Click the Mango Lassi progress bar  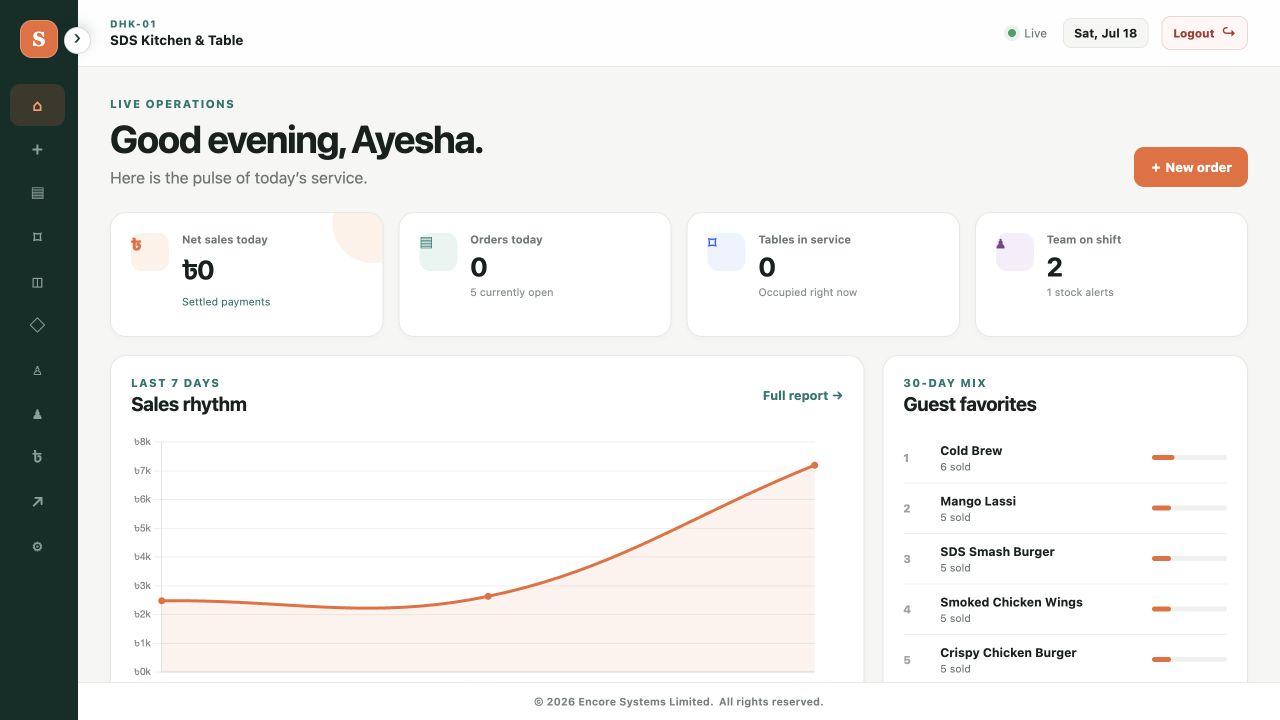pyautogui.click(x=1189, y=508)
